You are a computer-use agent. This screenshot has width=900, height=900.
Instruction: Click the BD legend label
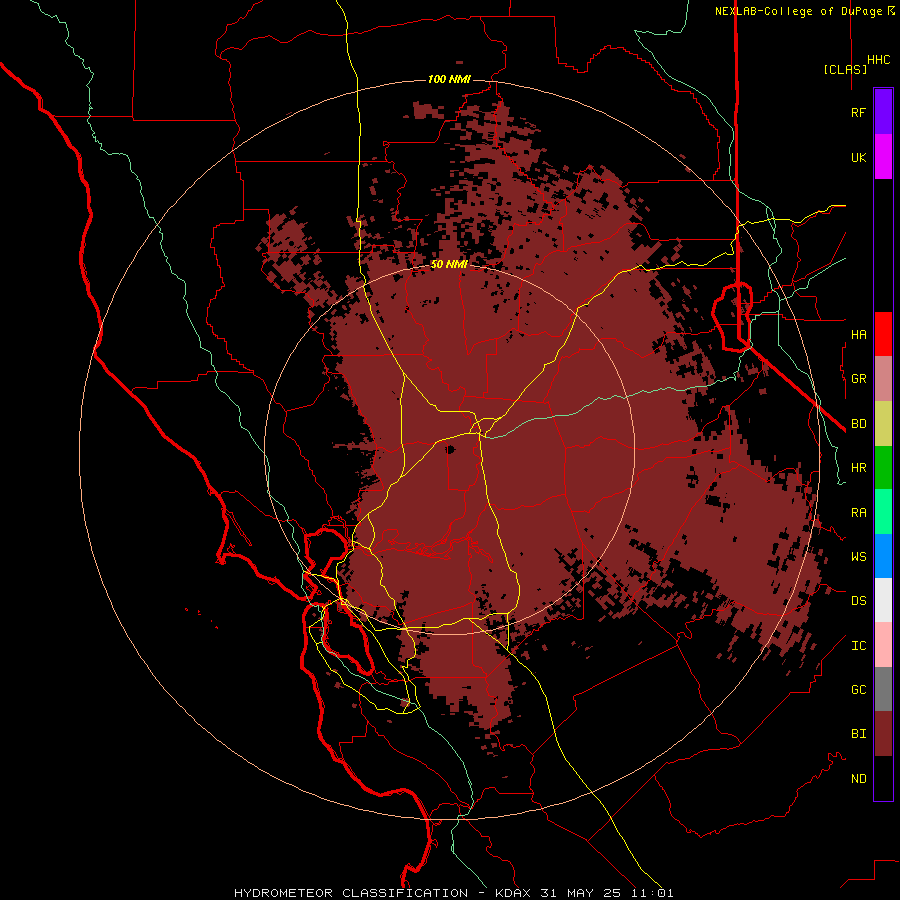(x=858, y=424)
